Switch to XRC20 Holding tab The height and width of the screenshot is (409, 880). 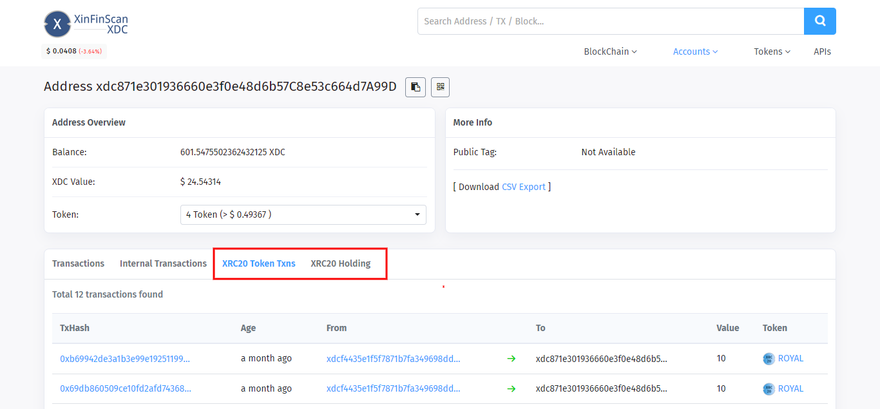point(340,264)
